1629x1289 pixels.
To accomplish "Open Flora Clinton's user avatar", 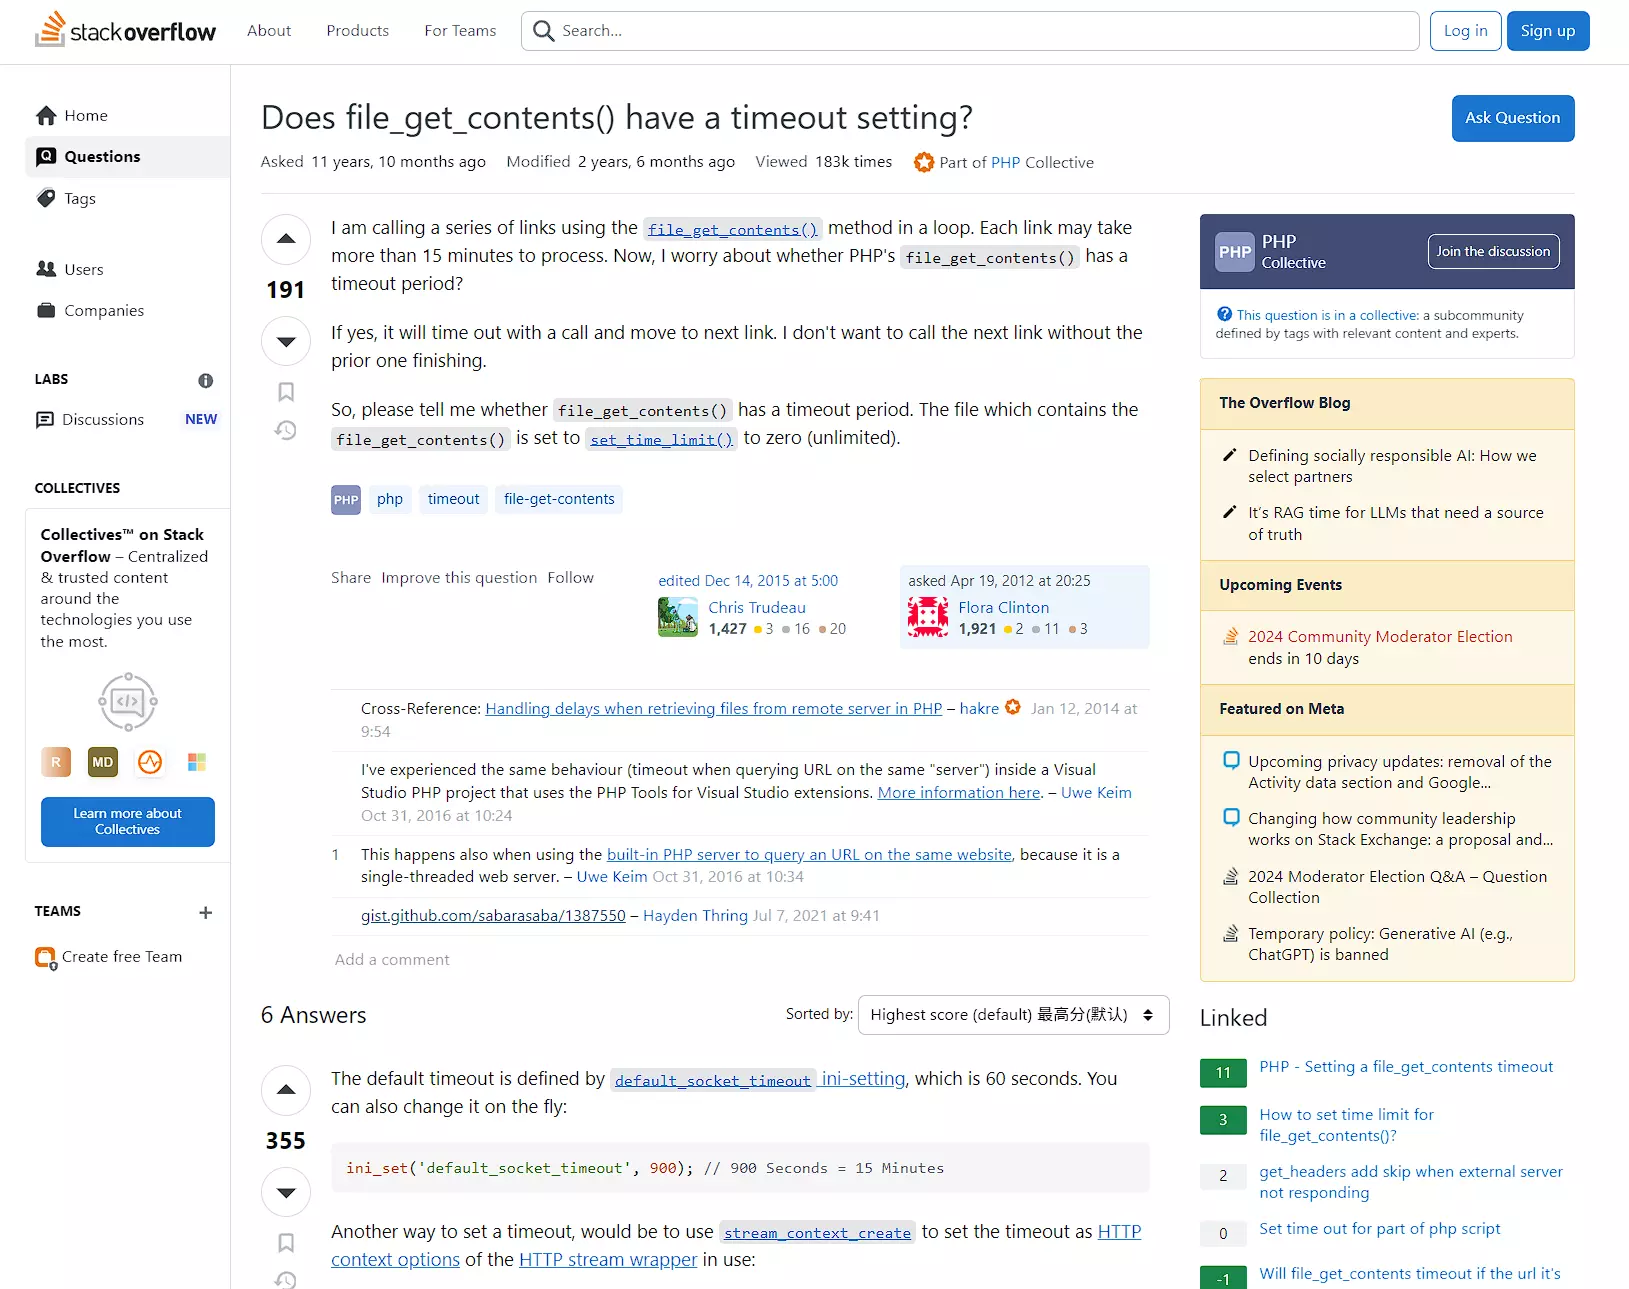I will point(927,617).
